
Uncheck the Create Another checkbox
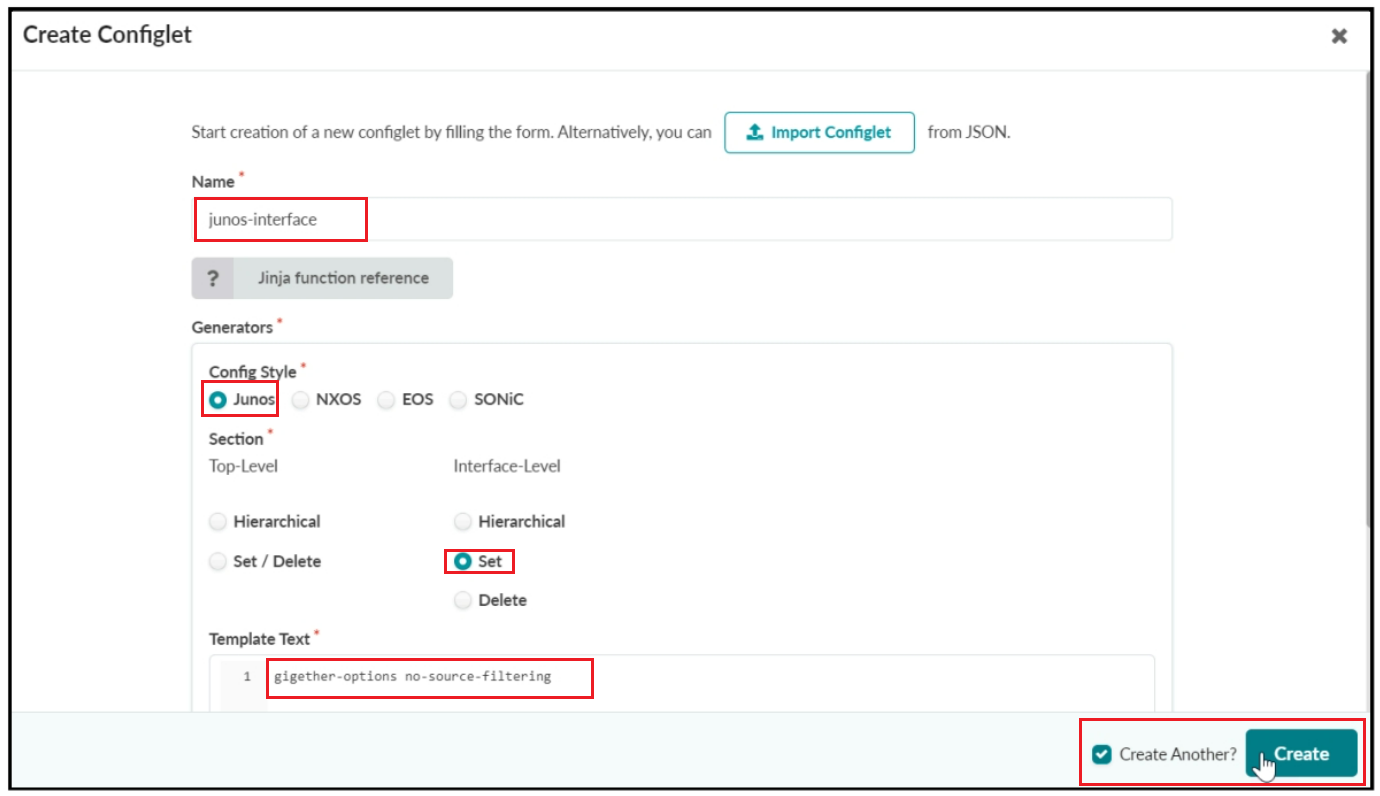tap(1102, 755)
